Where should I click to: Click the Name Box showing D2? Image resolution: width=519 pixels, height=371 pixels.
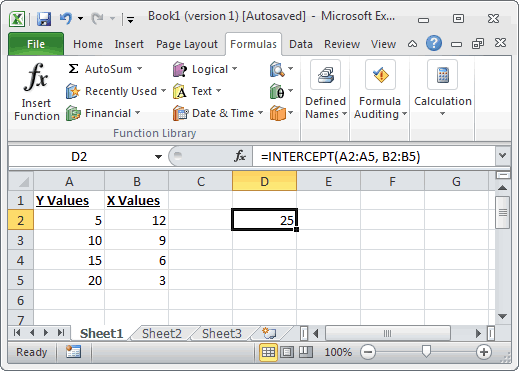click(x=79, y=156)
